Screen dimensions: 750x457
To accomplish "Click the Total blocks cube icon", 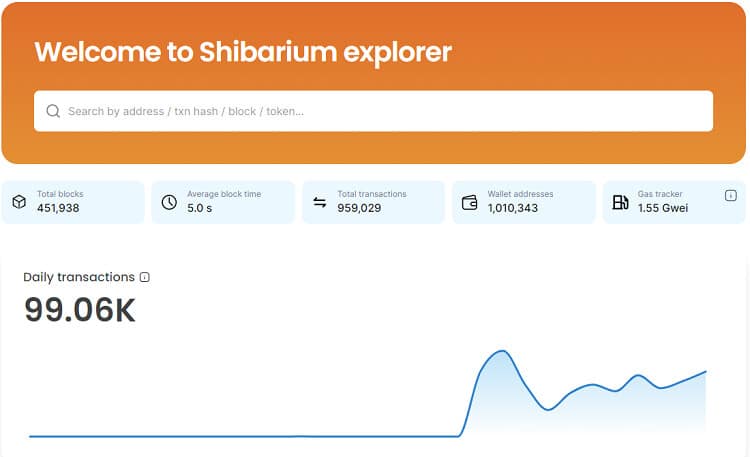I will coord(19,202).
